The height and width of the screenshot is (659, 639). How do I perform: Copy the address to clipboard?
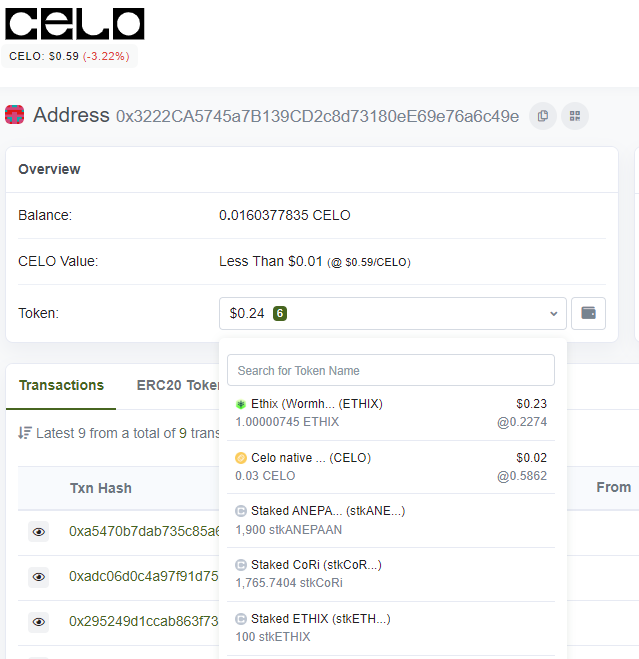point(543,116)
